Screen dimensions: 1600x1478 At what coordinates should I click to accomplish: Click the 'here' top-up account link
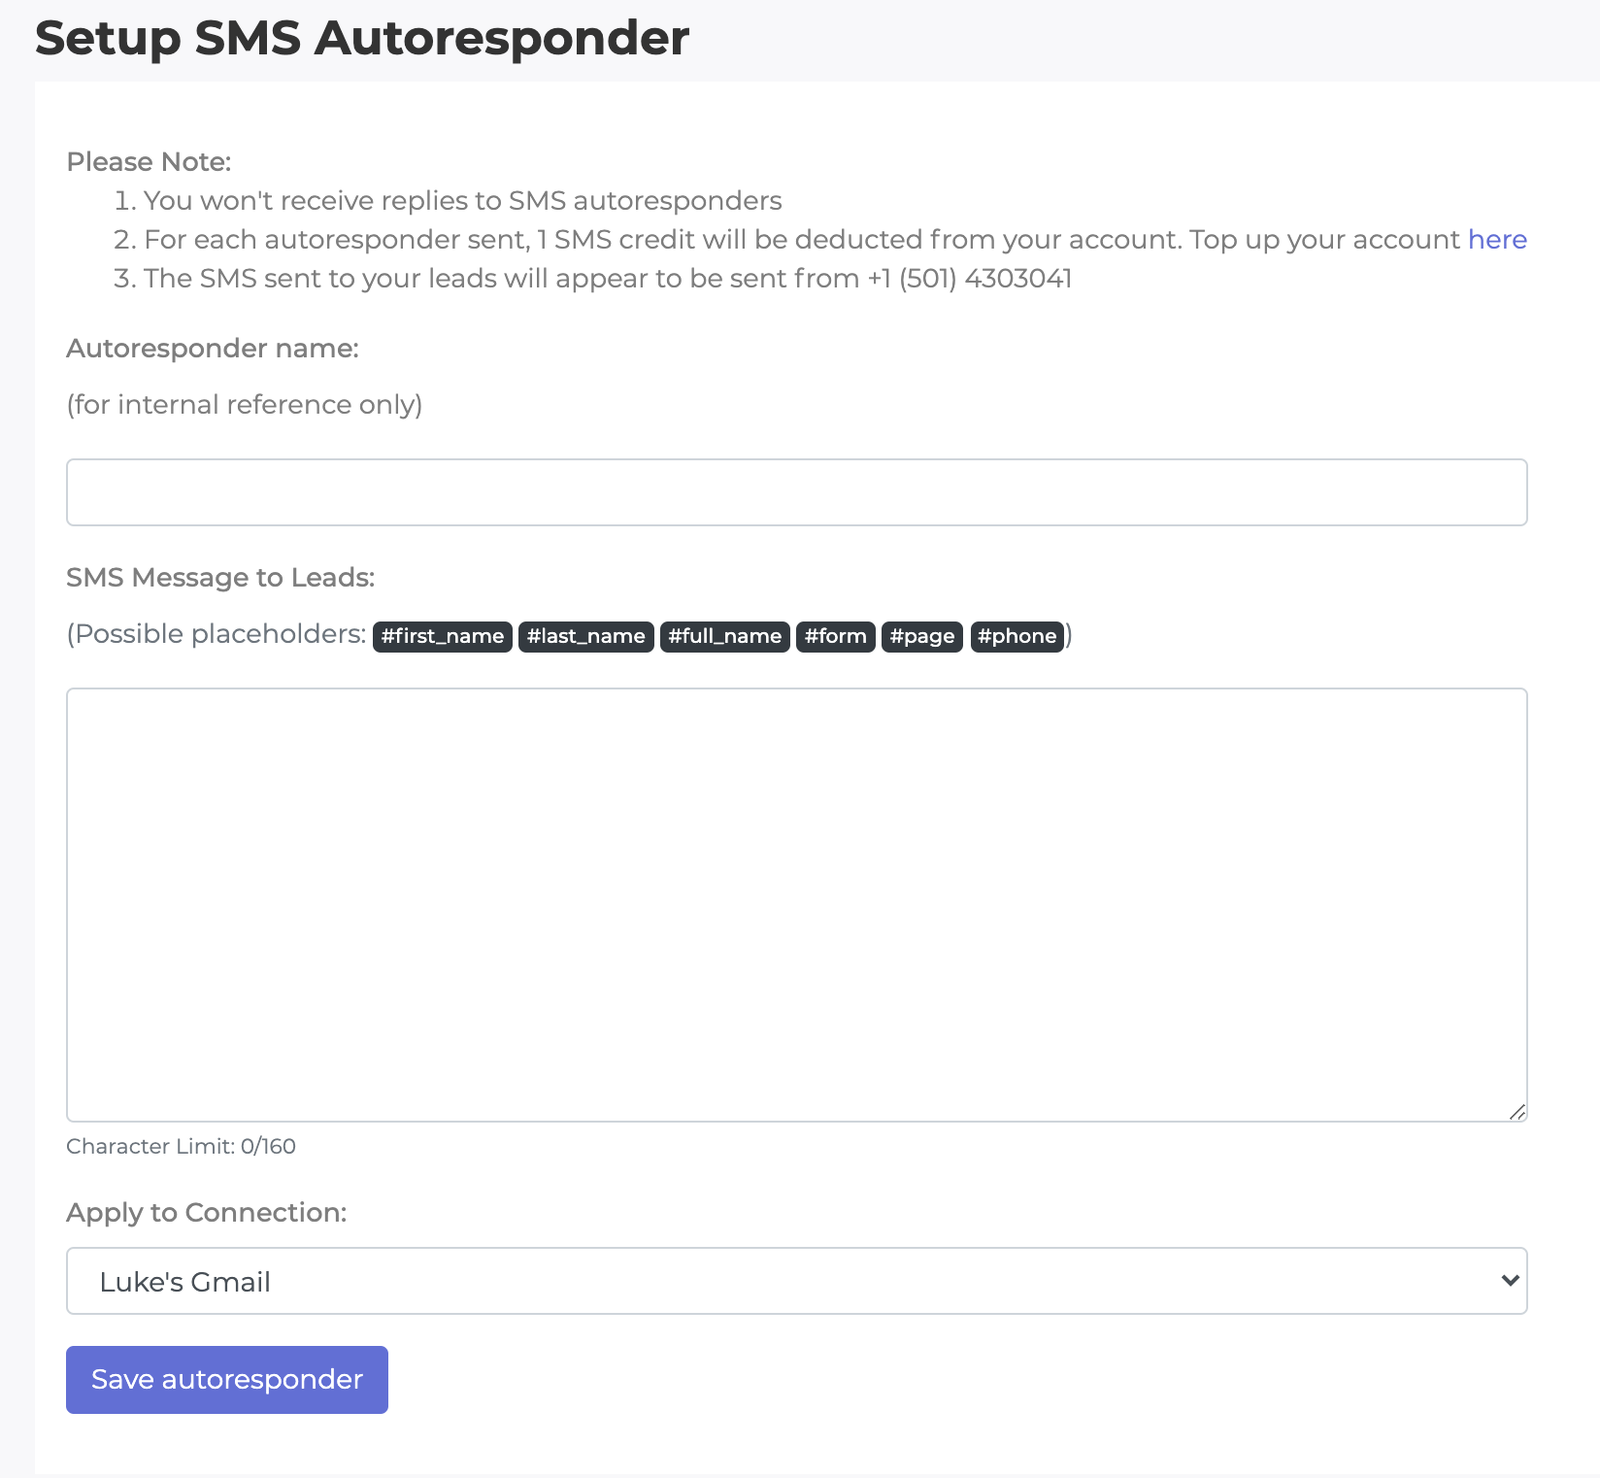(x=1496, y=240)
